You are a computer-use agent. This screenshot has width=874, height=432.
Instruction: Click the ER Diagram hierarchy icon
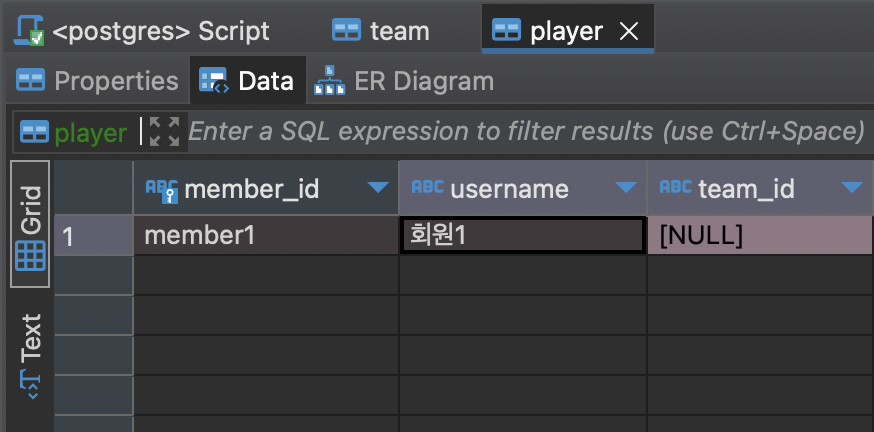click(329, 80)
